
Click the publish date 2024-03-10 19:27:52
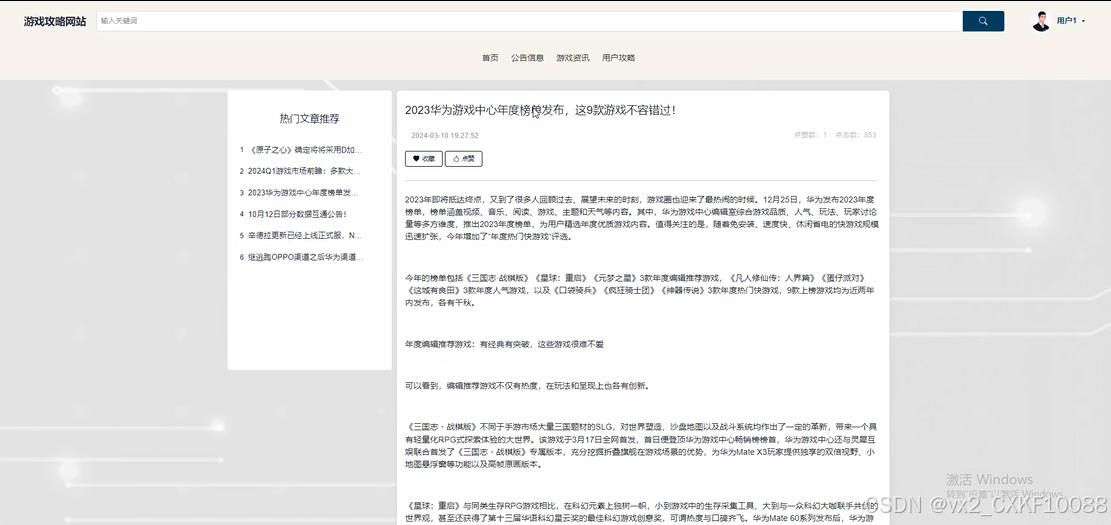point(445,135)
